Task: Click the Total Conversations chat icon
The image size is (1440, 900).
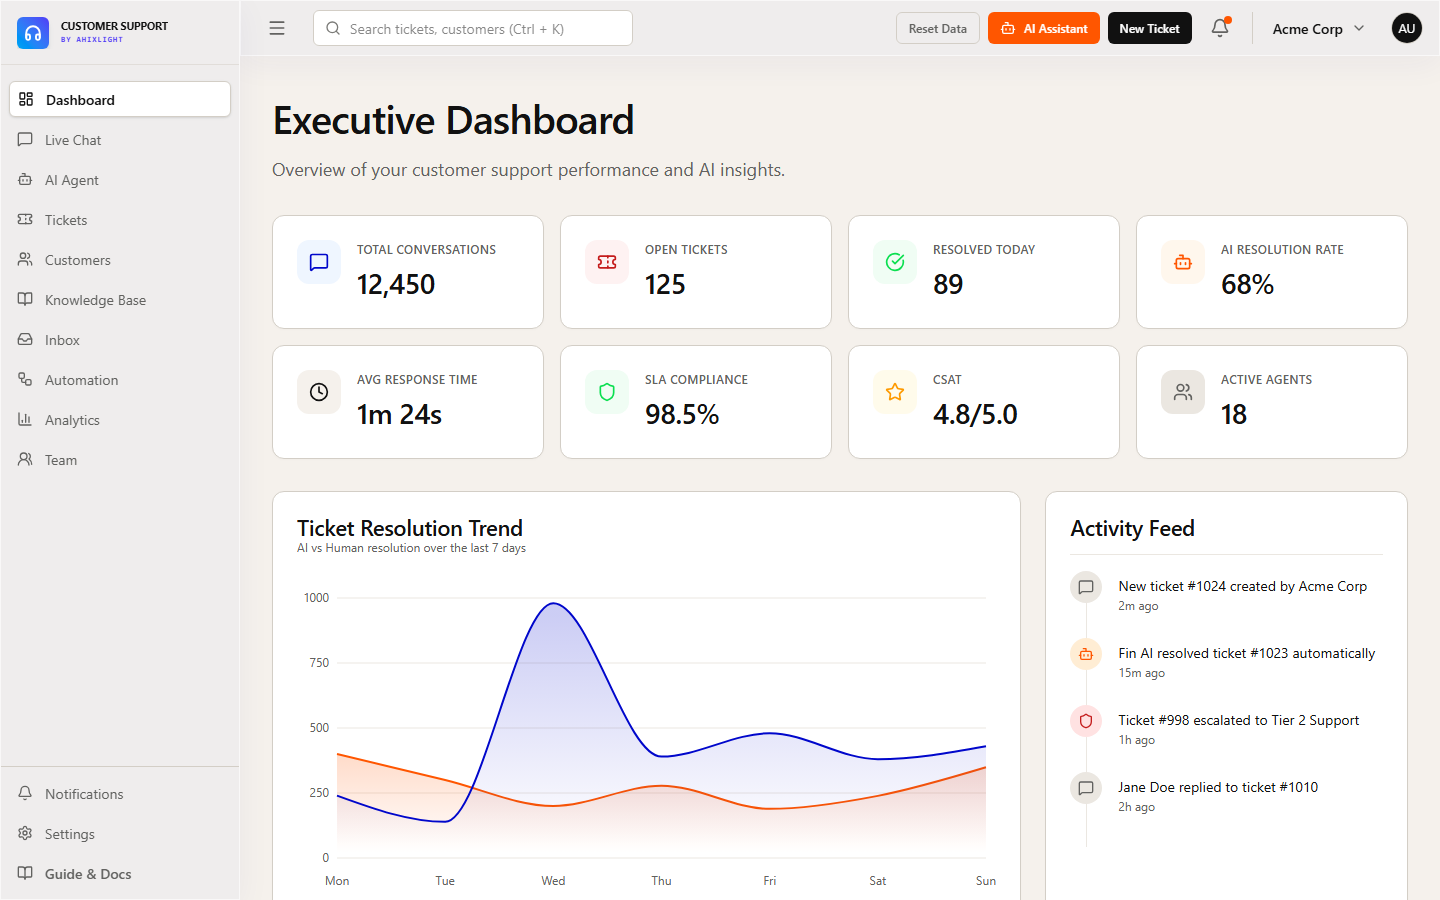Action: pyautogui.click(x=319, y=262)
